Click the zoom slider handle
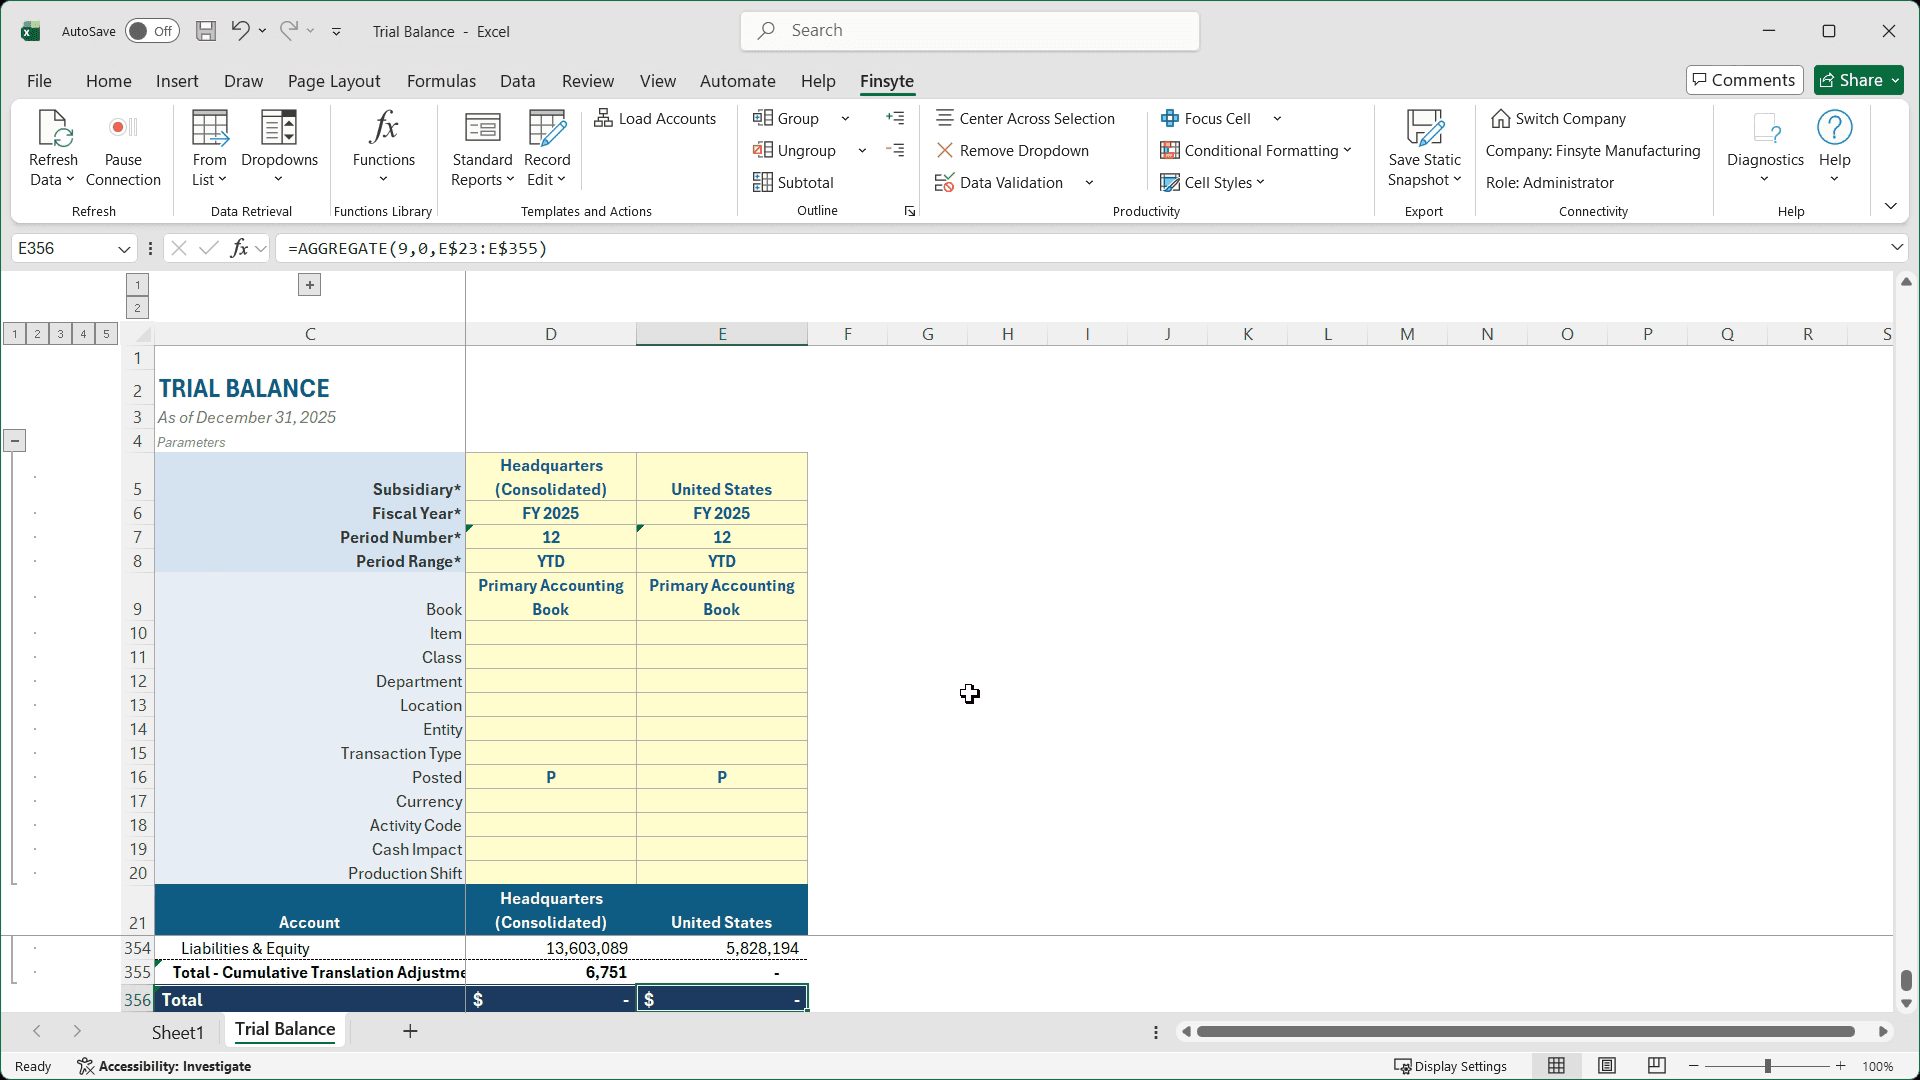The height and width of the screenshot is (1080, 1920). click(1767, 1066)
